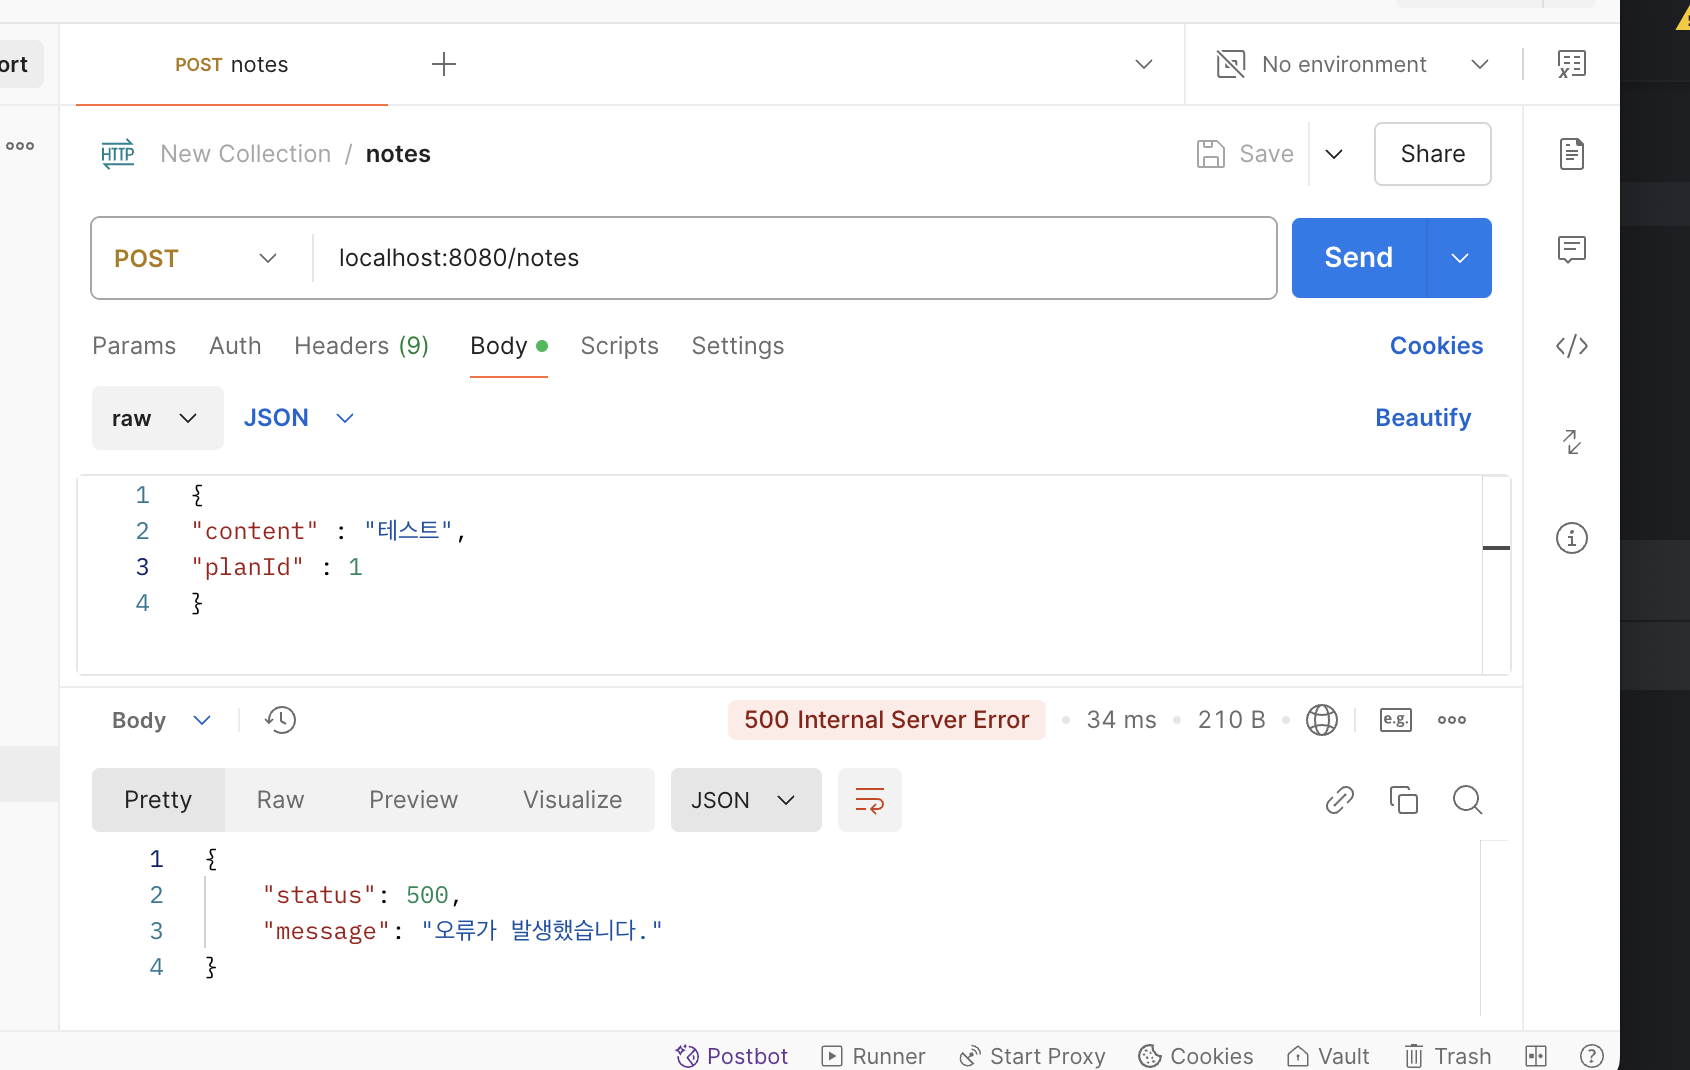Search response body with magnifier icon
Screen dimensions: 1690x1070
[x=1468, y=800]
